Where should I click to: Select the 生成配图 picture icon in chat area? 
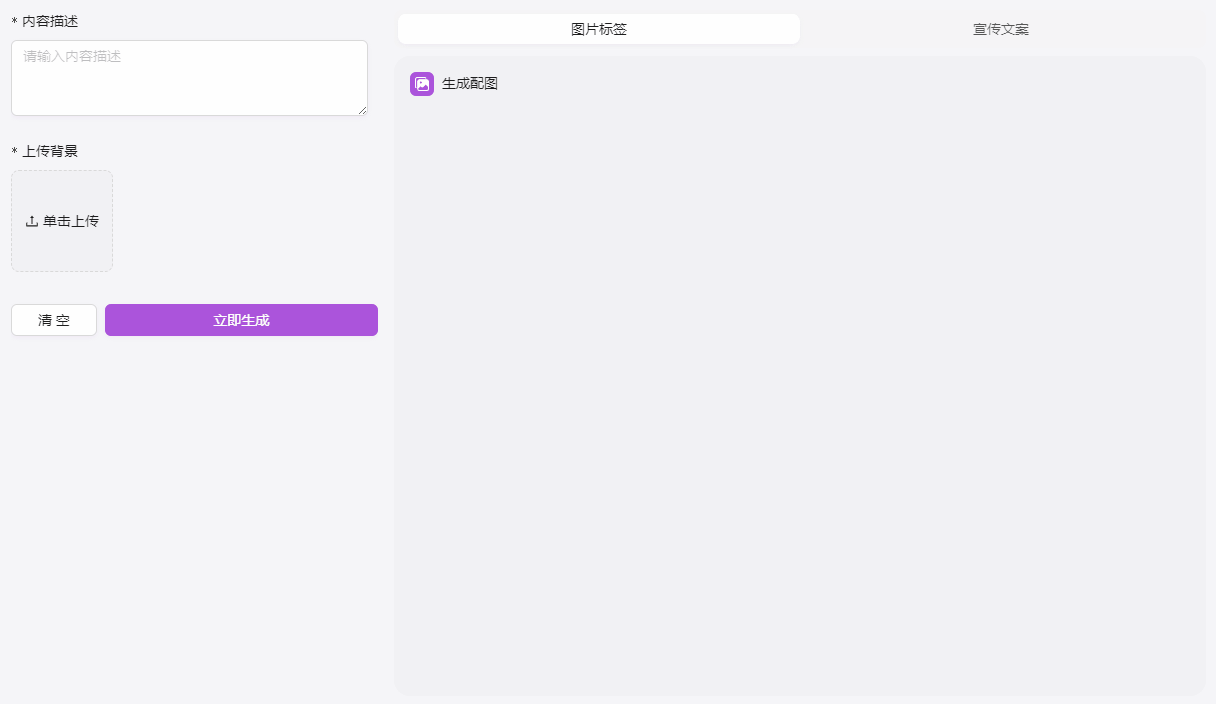click(421, 84)
